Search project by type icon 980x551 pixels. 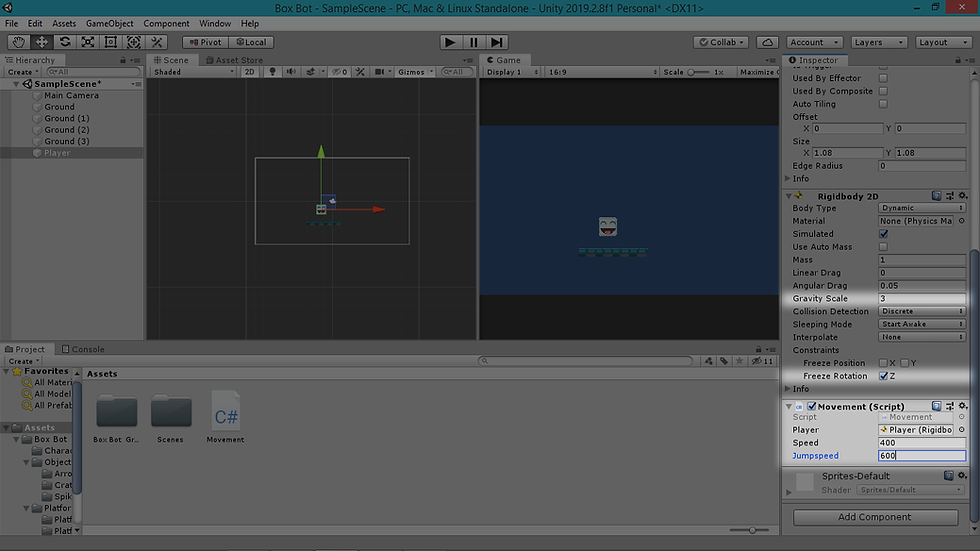(x=708, y=361)
